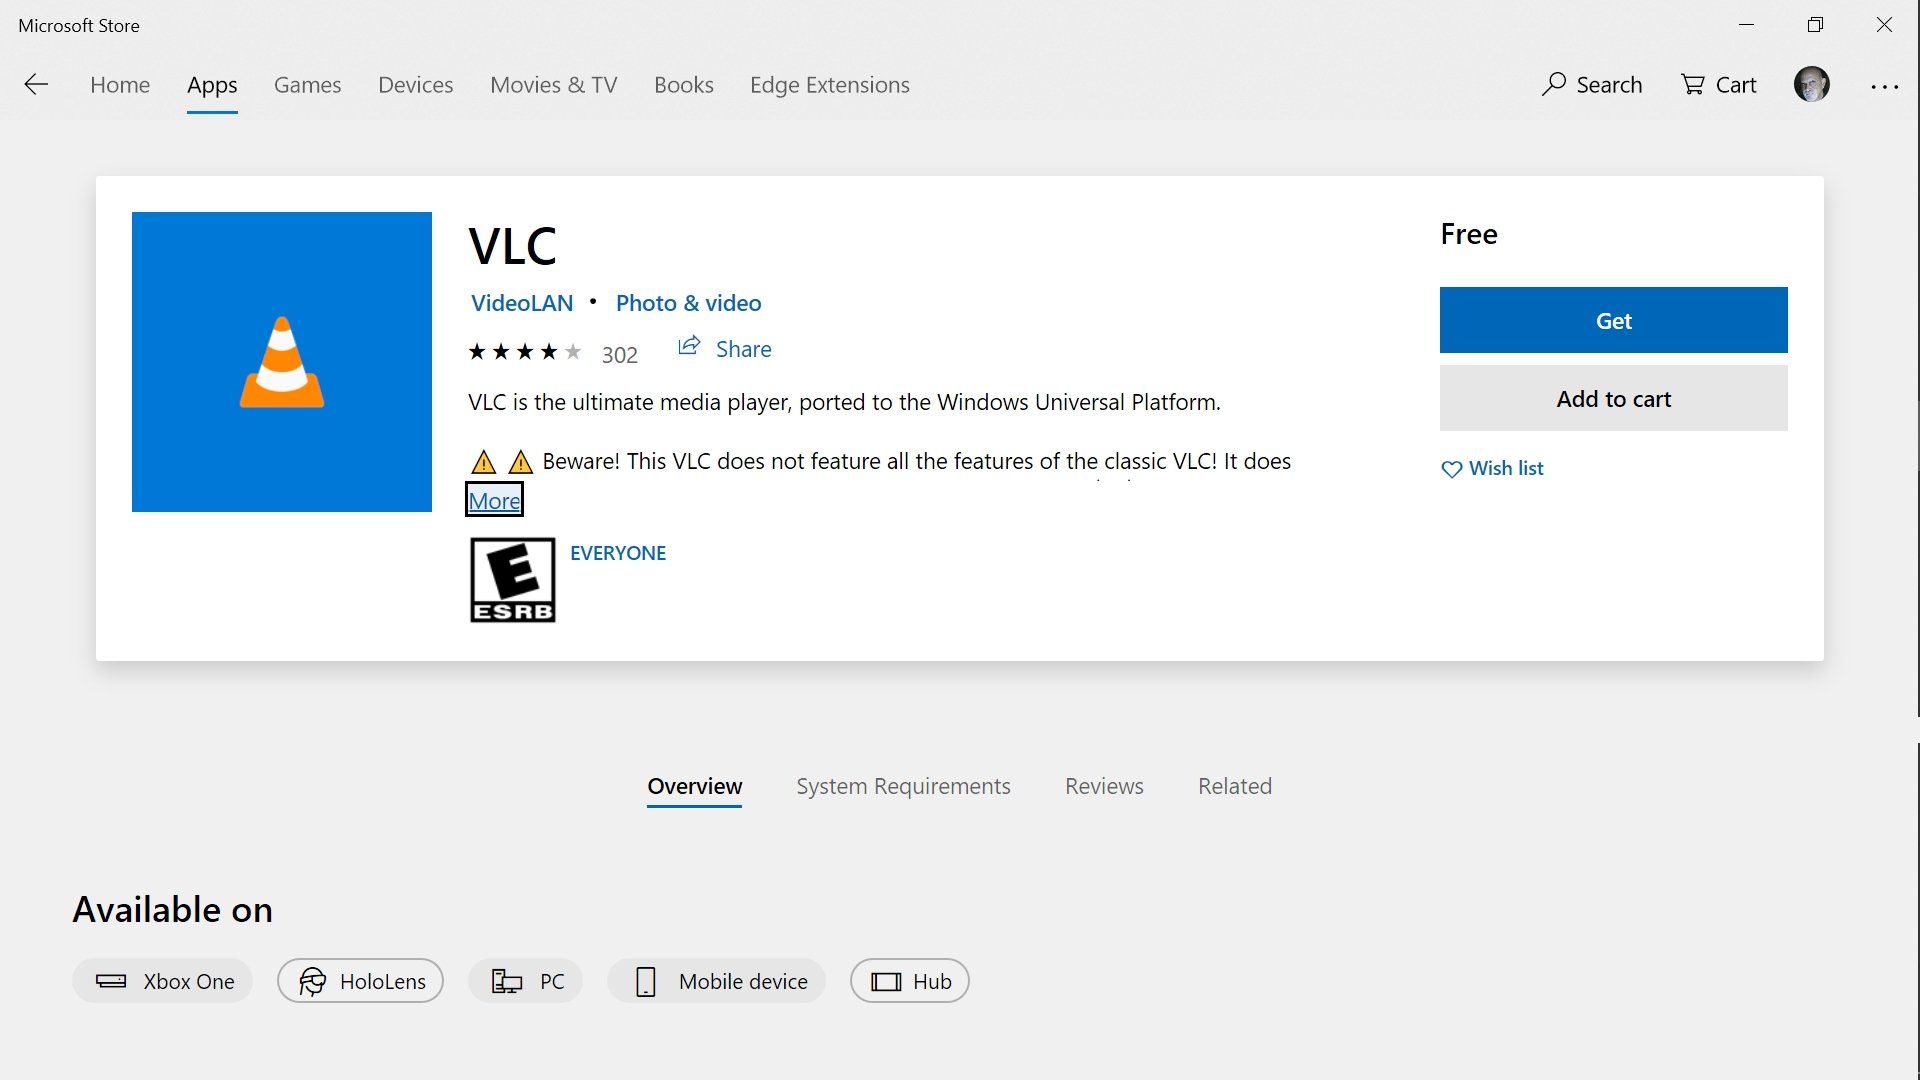Click the Xbox One device chip
Viewport: 1920px width, 1080px height.
click(162, 981)
